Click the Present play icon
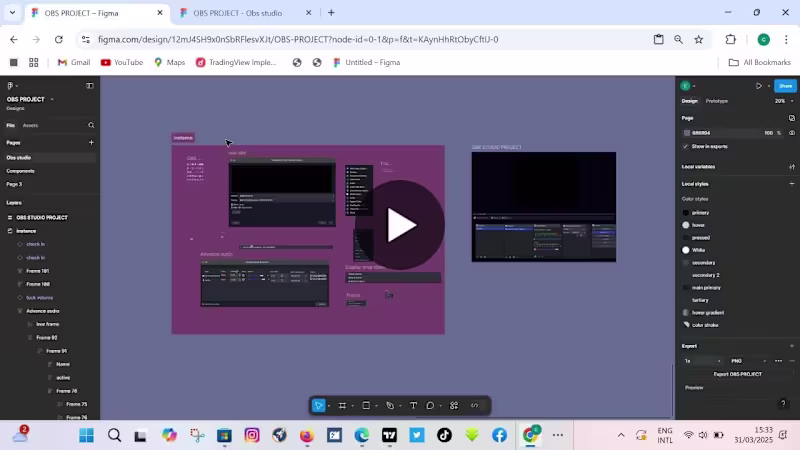This screenshot has height=450, width=800. pos(759,86)
